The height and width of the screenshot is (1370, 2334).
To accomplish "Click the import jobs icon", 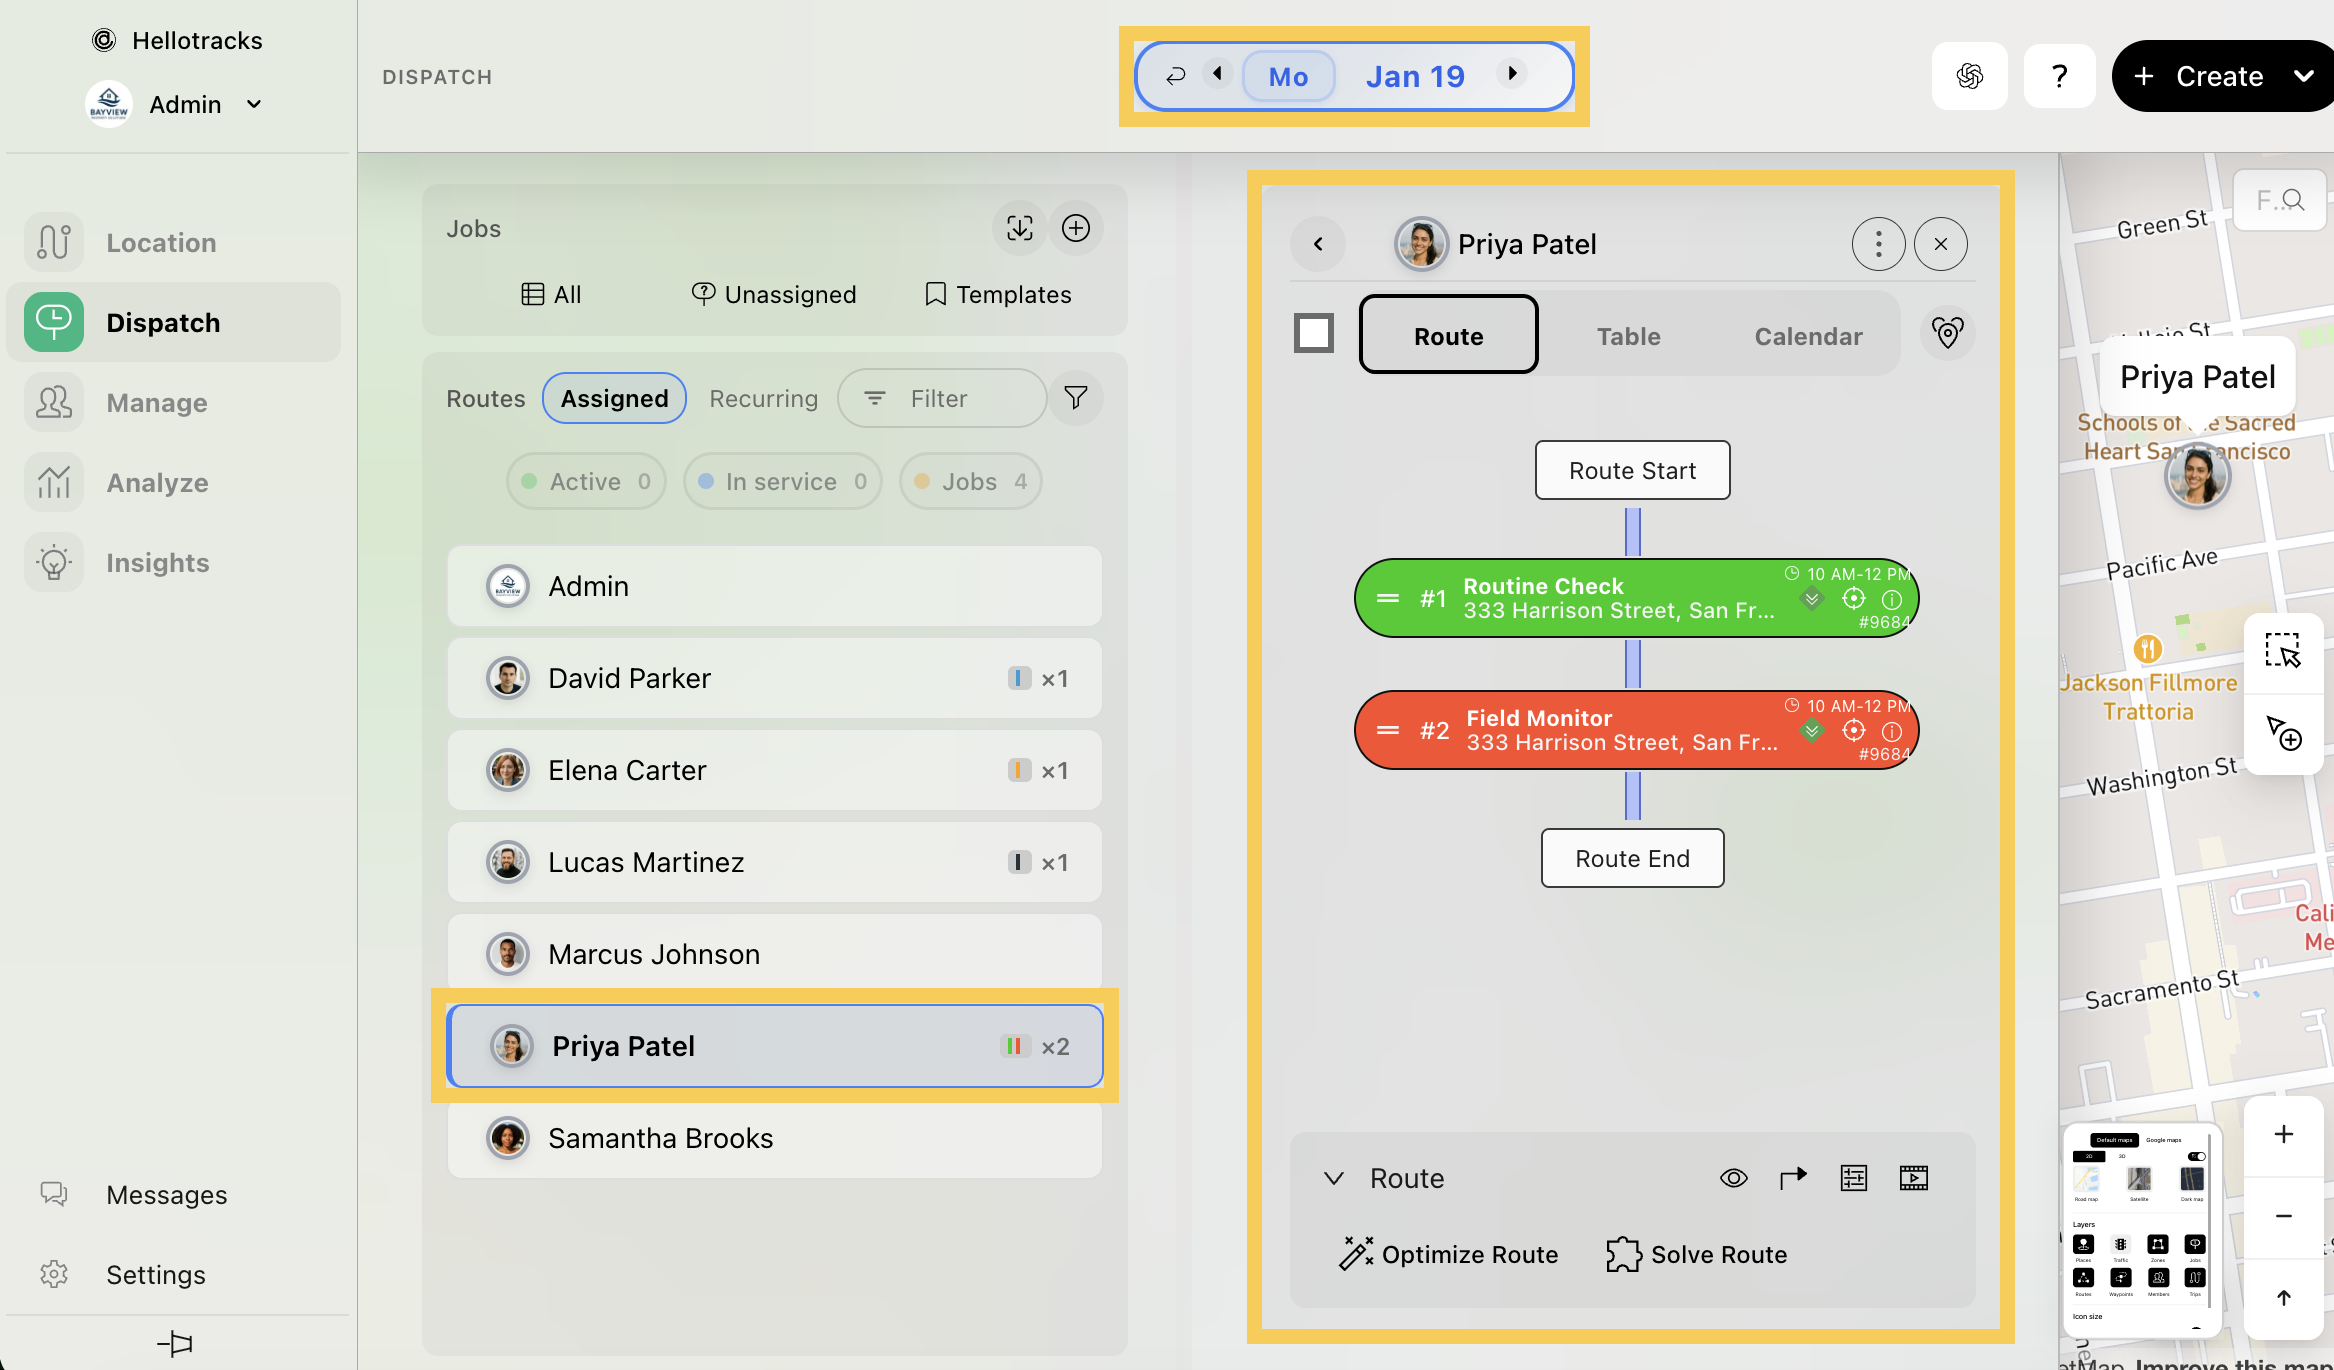I will [x=1019, y=229].
